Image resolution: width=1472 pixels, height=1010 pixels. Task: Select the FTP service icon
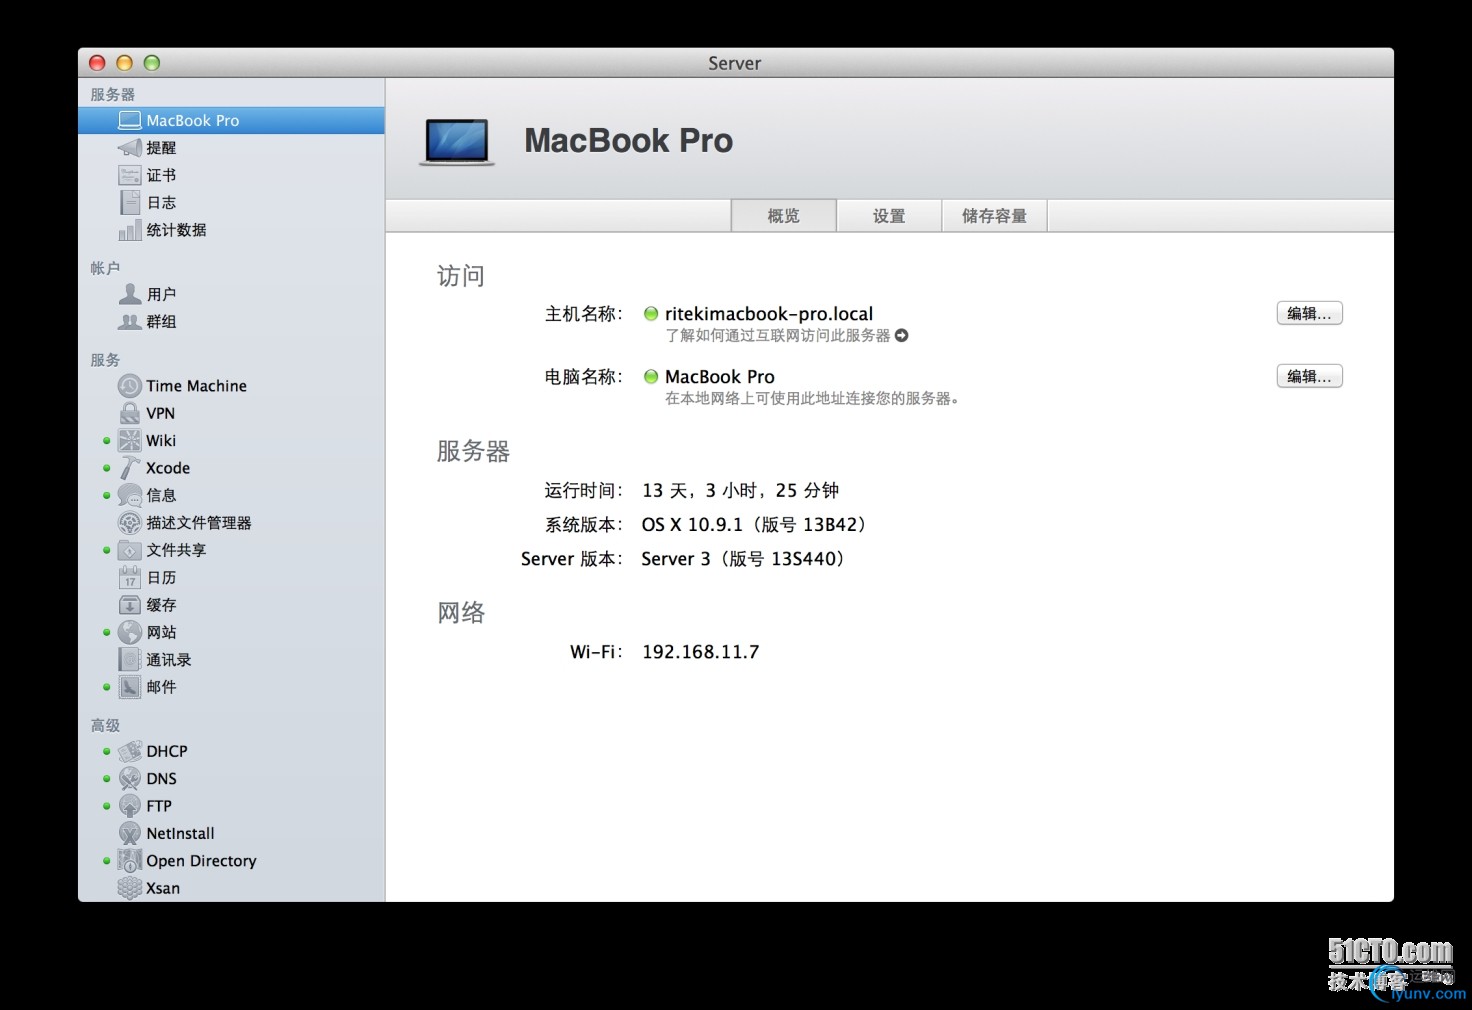point(130,806)
